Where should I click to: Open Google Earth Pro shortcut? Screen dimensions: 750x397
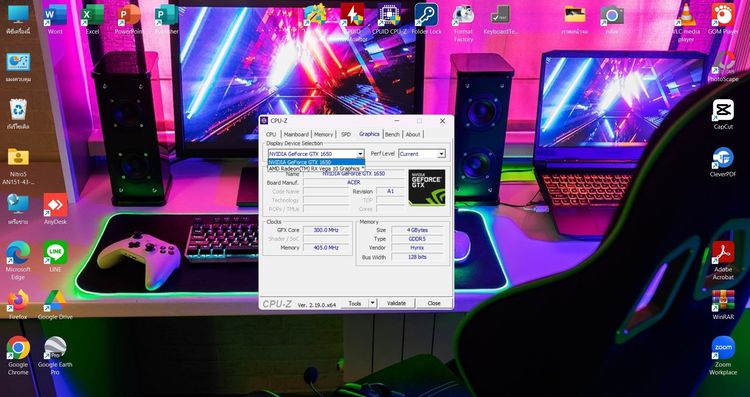click(x=55, y=355)
